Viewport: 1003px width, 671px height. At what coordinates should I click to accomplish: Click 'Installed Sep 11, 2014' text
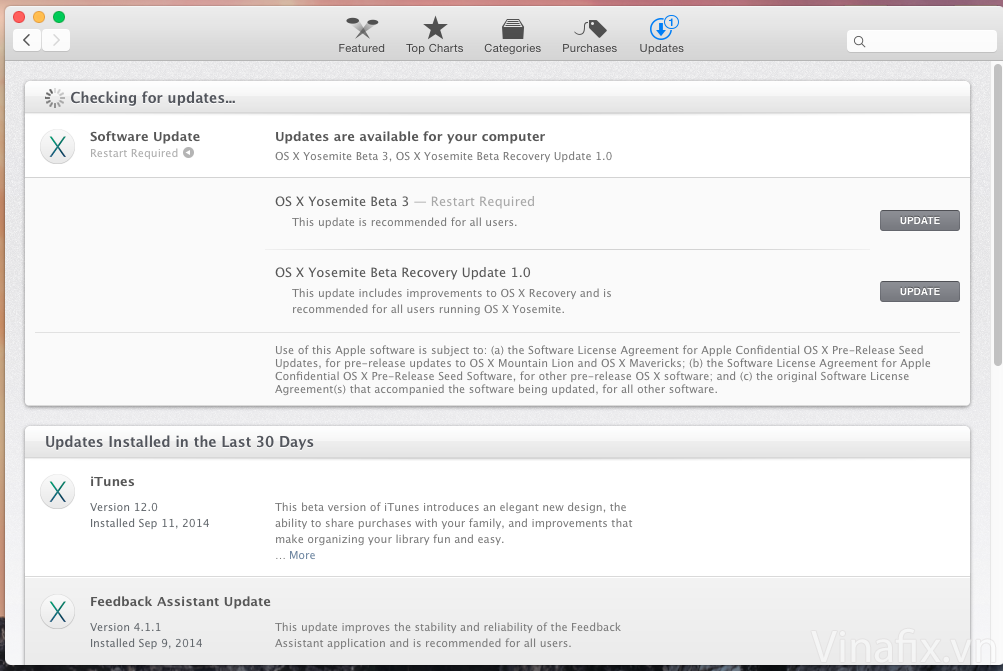point(150,523)
